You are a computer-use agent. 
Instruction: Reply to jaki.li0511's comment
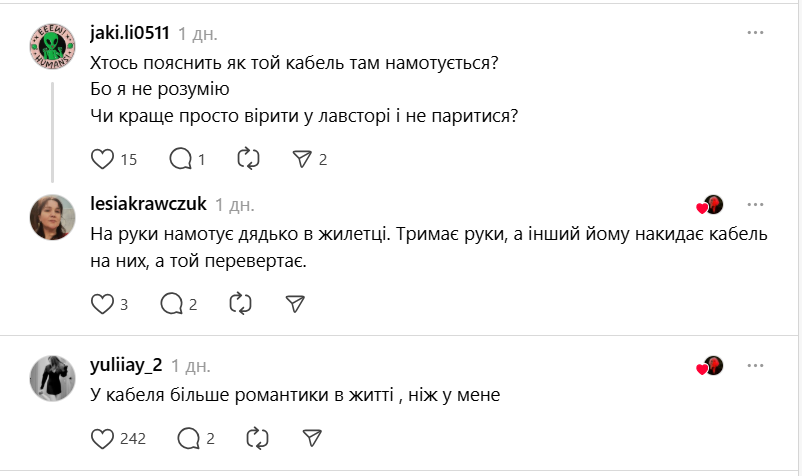point(181,158)
